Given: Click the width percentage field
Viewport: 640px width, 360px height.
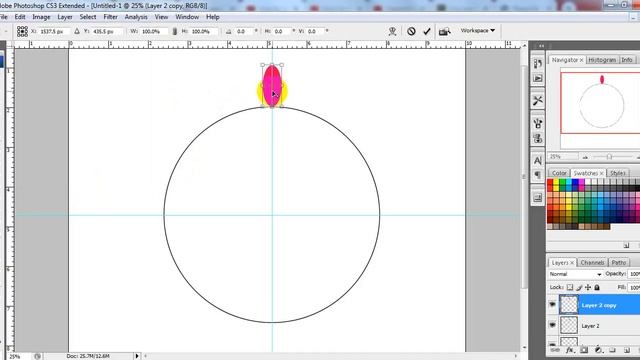Looking at the screenshot, I should [x=154, y=31].
